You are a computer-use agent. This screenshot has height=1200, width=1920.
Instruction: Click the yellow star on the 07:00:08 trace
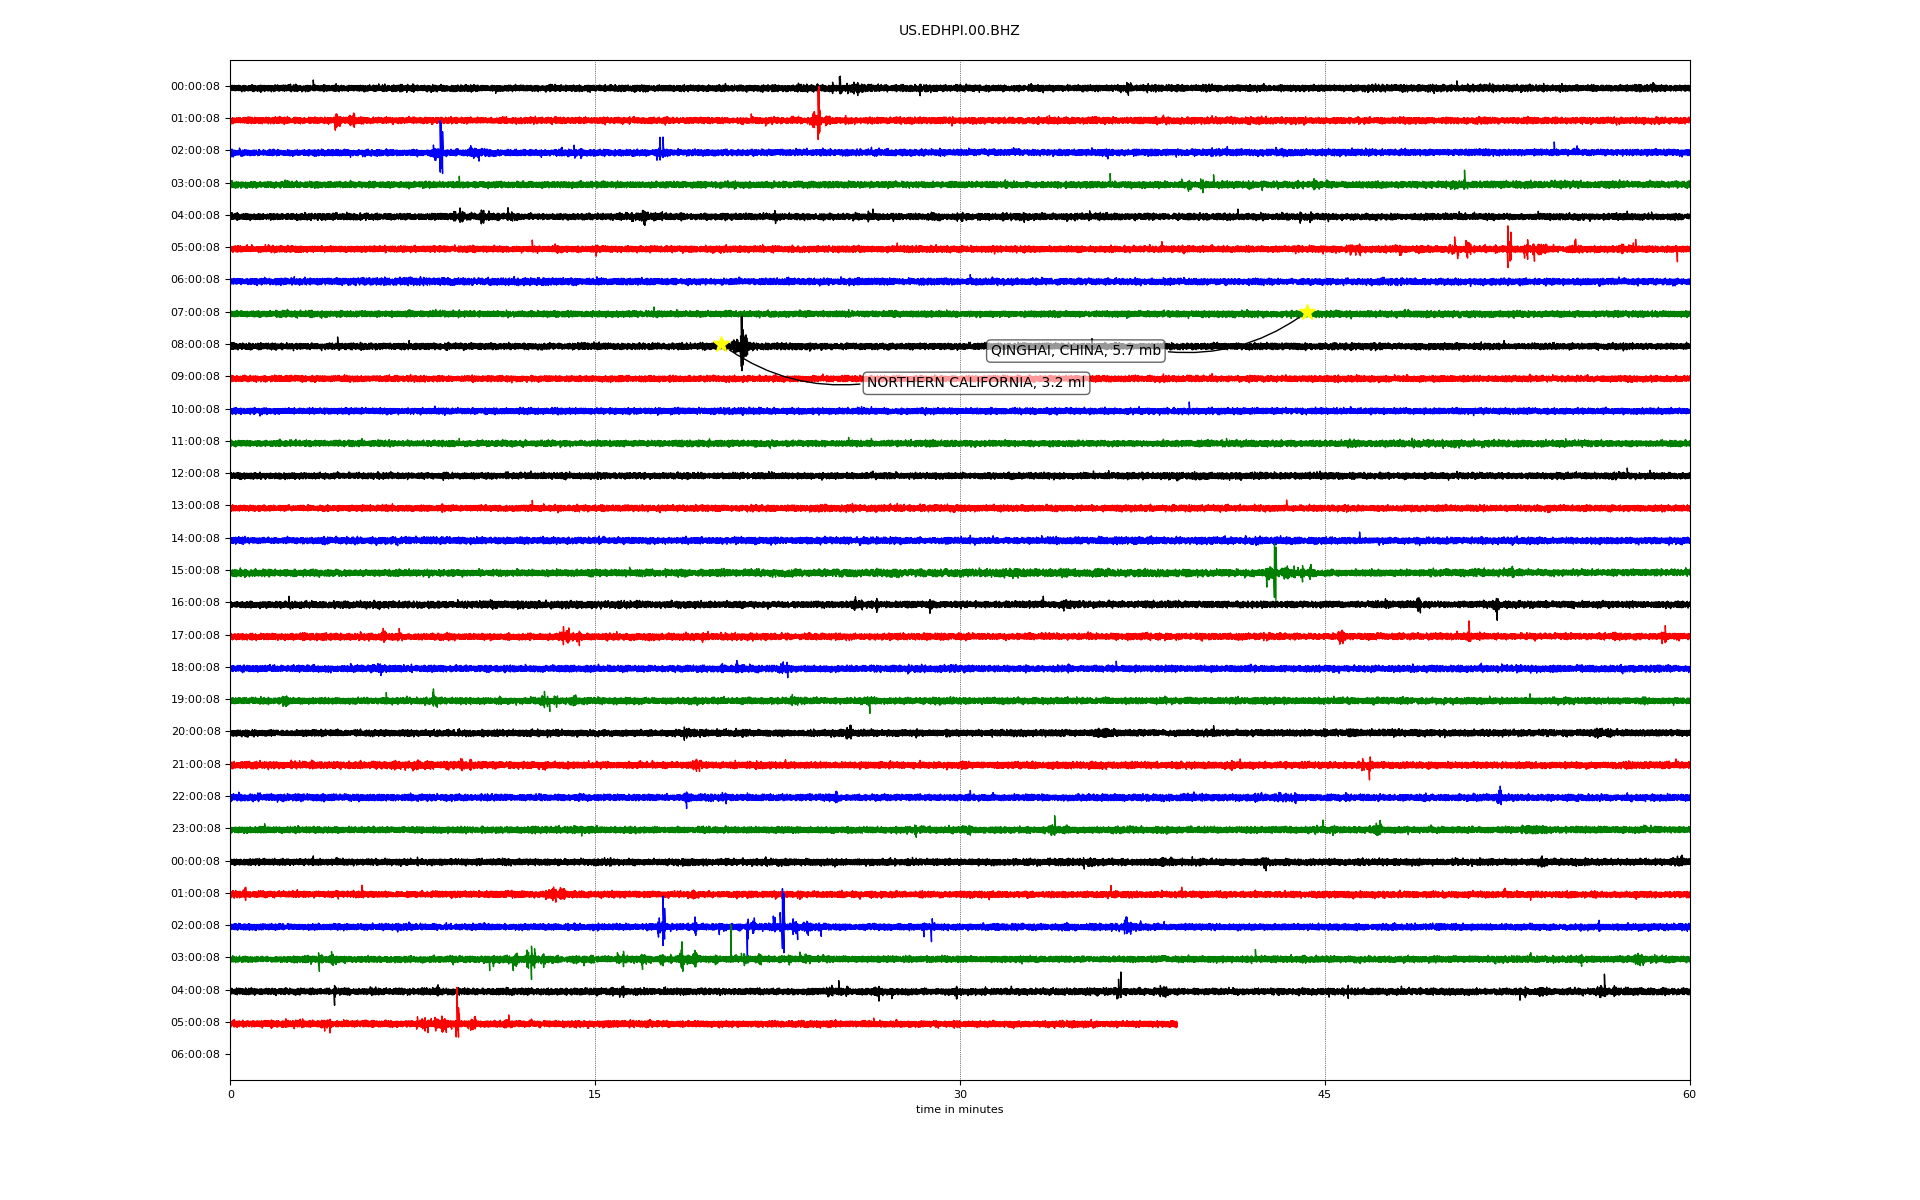pos(1306,312)
